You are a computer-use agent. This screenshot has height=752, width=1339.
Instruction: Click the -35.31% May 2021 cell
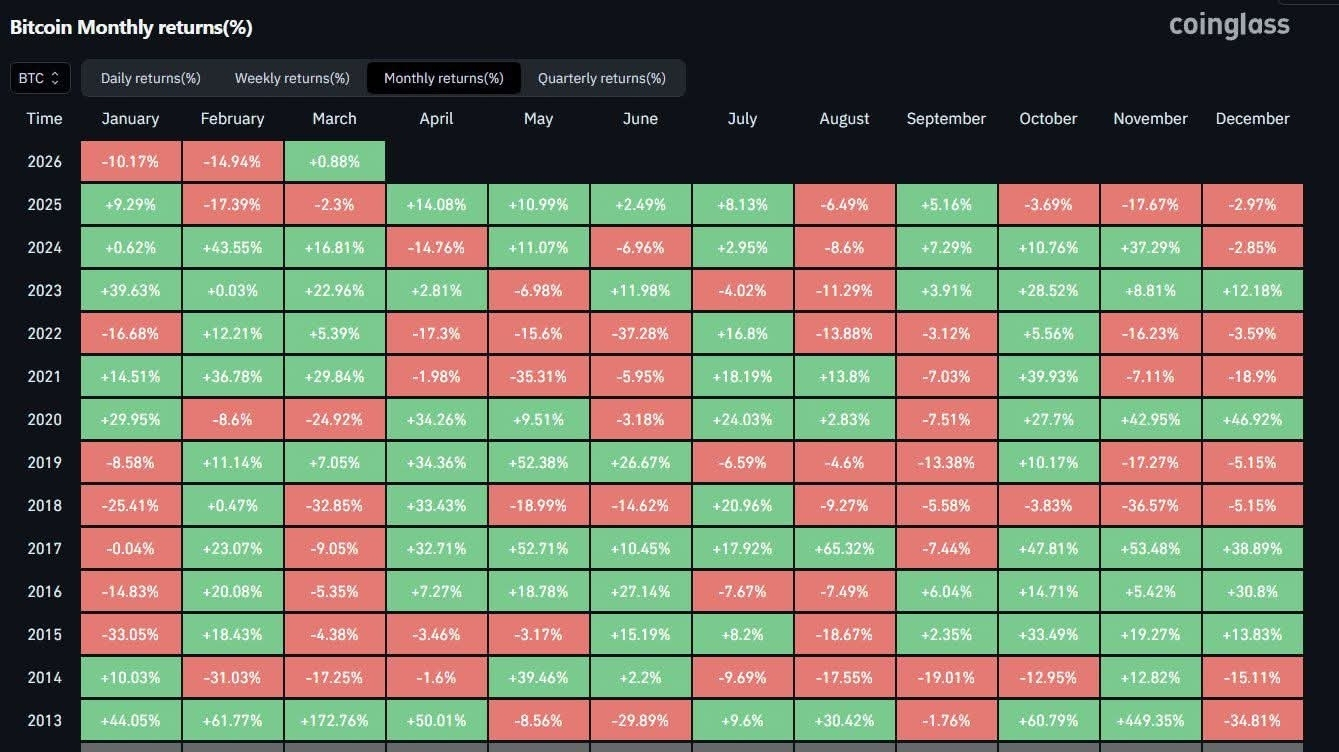(x=538, y=376)
